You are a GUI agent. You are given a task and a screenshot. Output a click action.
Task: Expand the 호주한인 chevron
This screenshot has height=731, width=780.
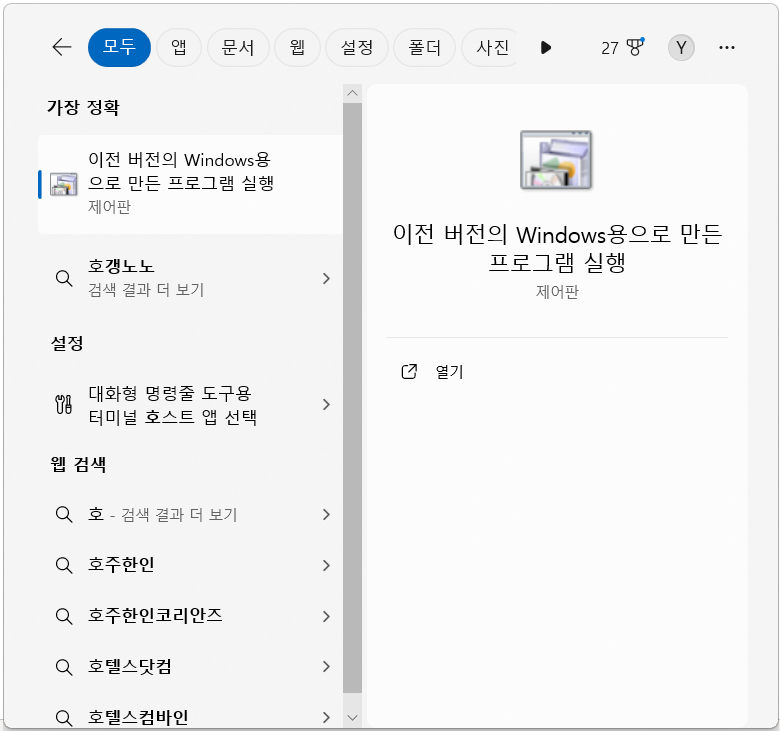click(326, 565)
